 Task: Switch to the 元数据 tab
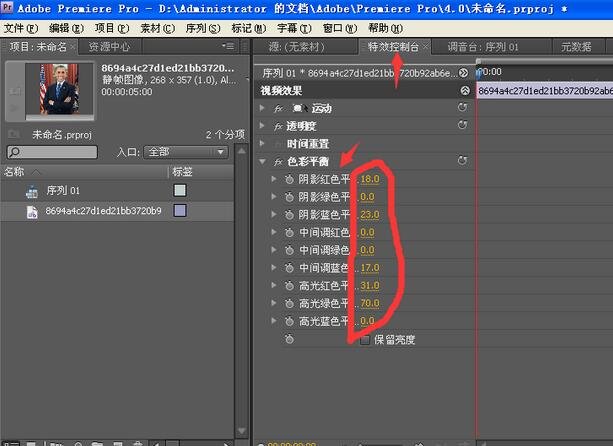(576, 47)
